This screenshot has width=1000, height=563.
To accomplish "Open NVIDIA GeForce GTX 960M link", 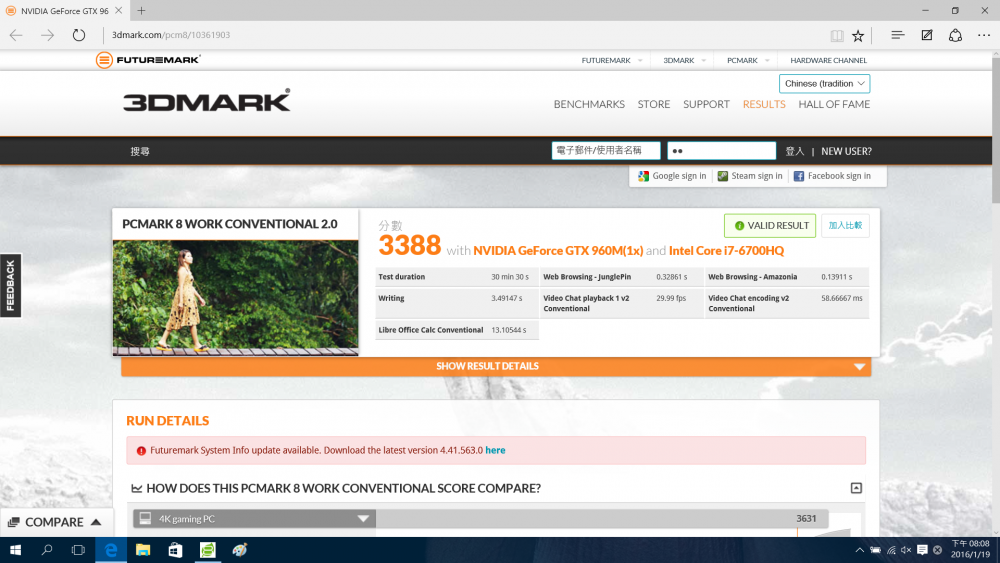I will (x=558, y=251).
